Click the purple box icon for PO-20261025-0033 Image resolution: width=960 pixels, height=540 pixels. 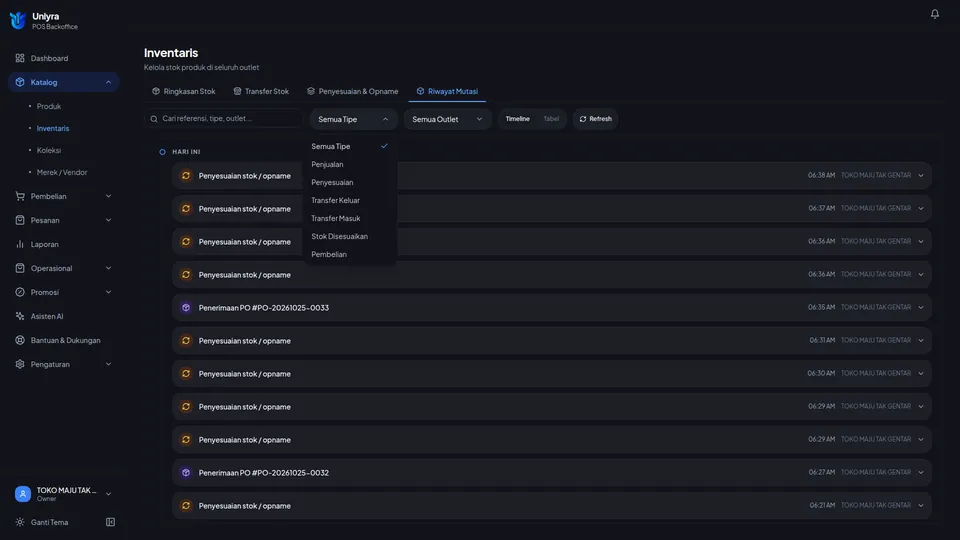(186, 307)
